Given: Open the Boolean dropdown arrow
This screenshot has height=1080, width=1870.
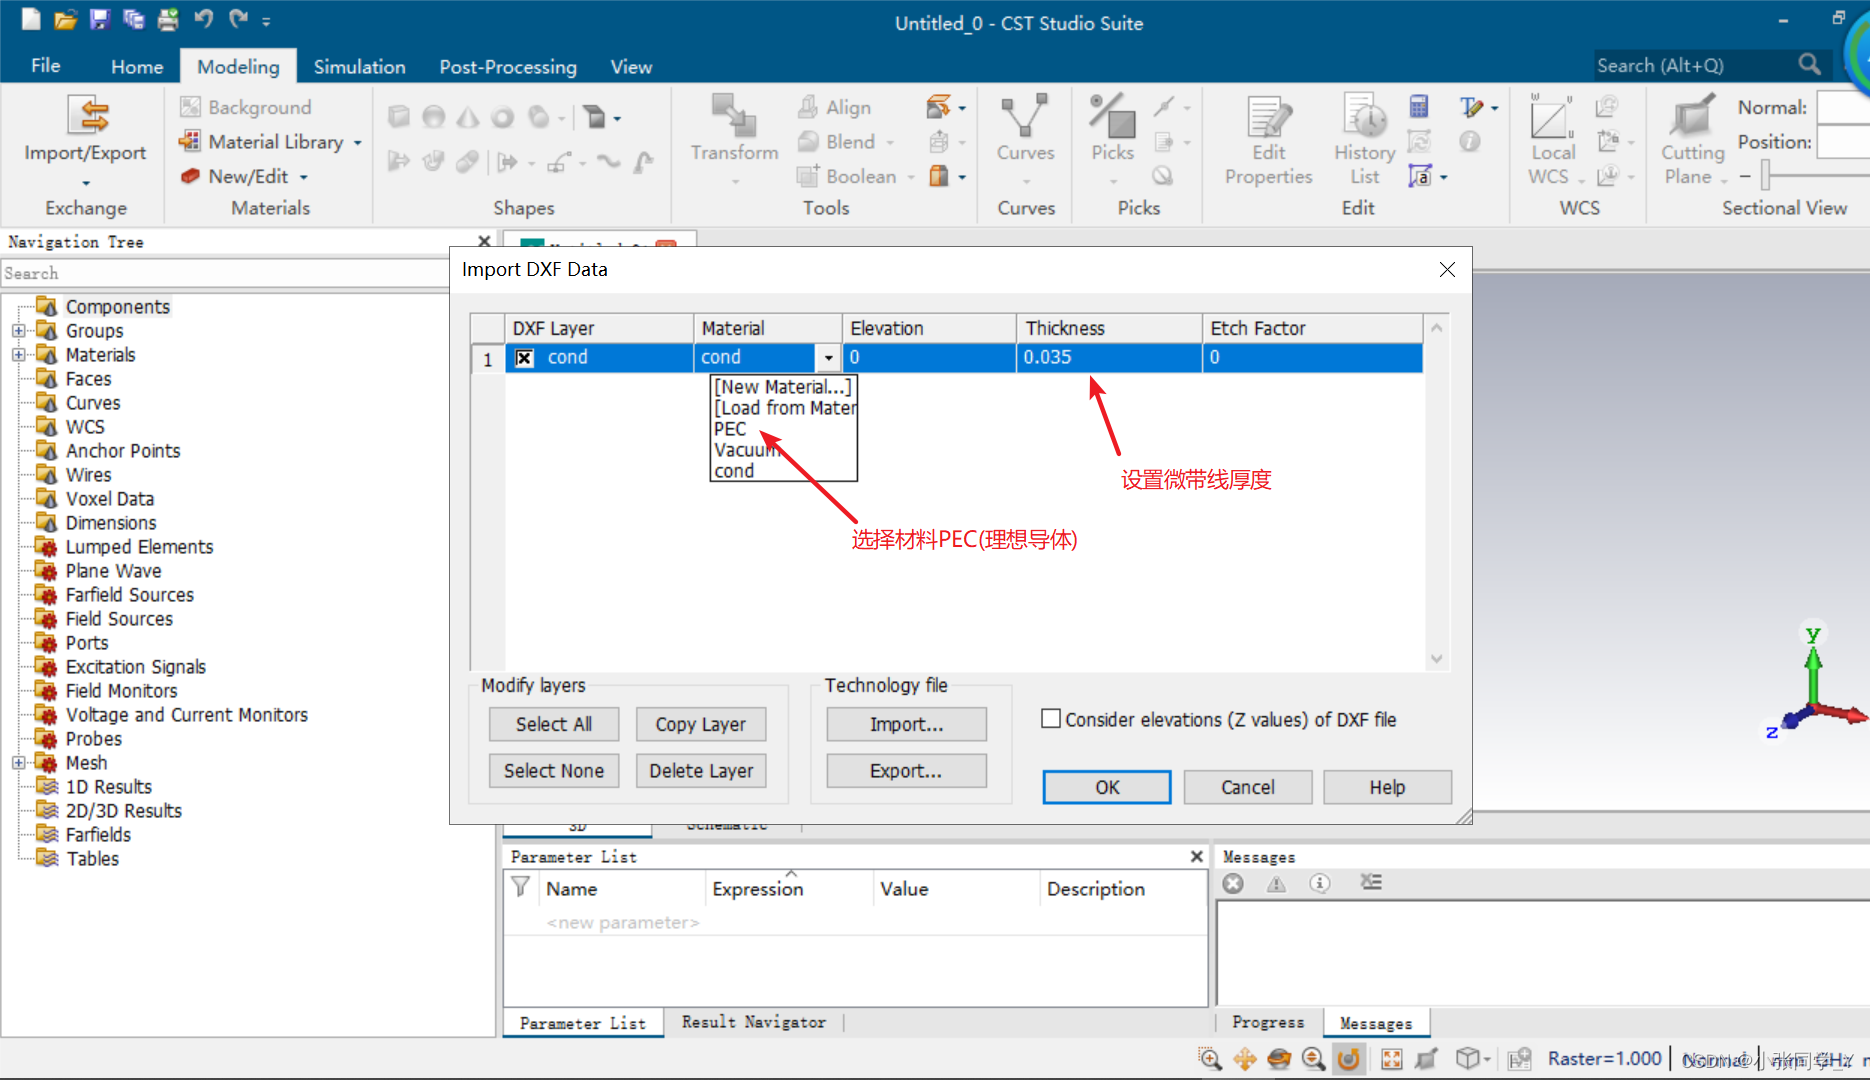Looking at the screenshot, I should click(x=911, y=177).
